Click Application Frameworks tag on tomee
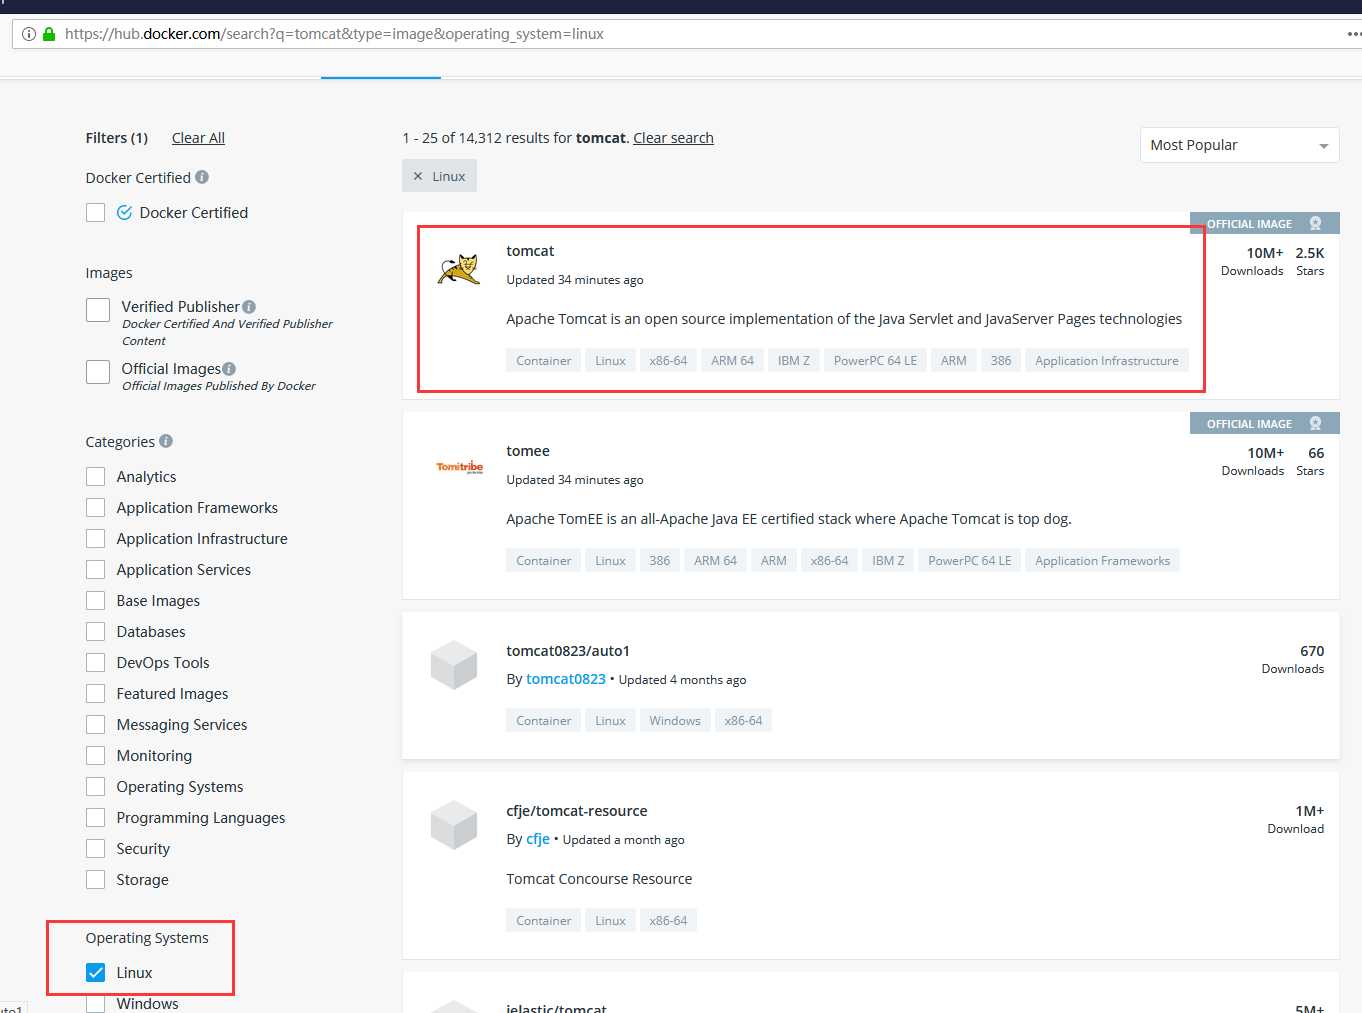This screenshot has width=1362, height=1013. click(1103, 561)
